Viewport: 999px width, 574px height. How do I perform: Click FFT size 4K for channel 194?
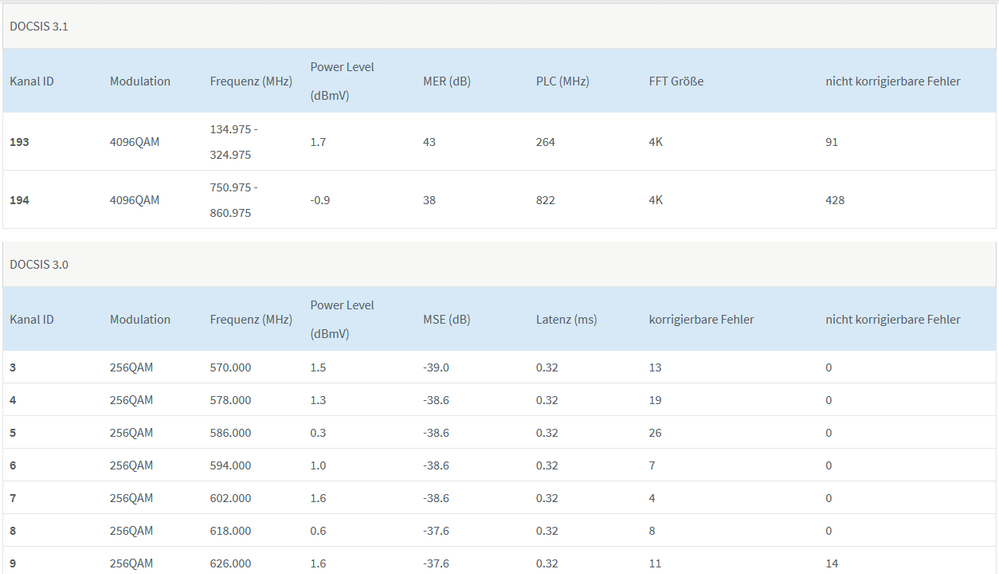coord(656,200)
